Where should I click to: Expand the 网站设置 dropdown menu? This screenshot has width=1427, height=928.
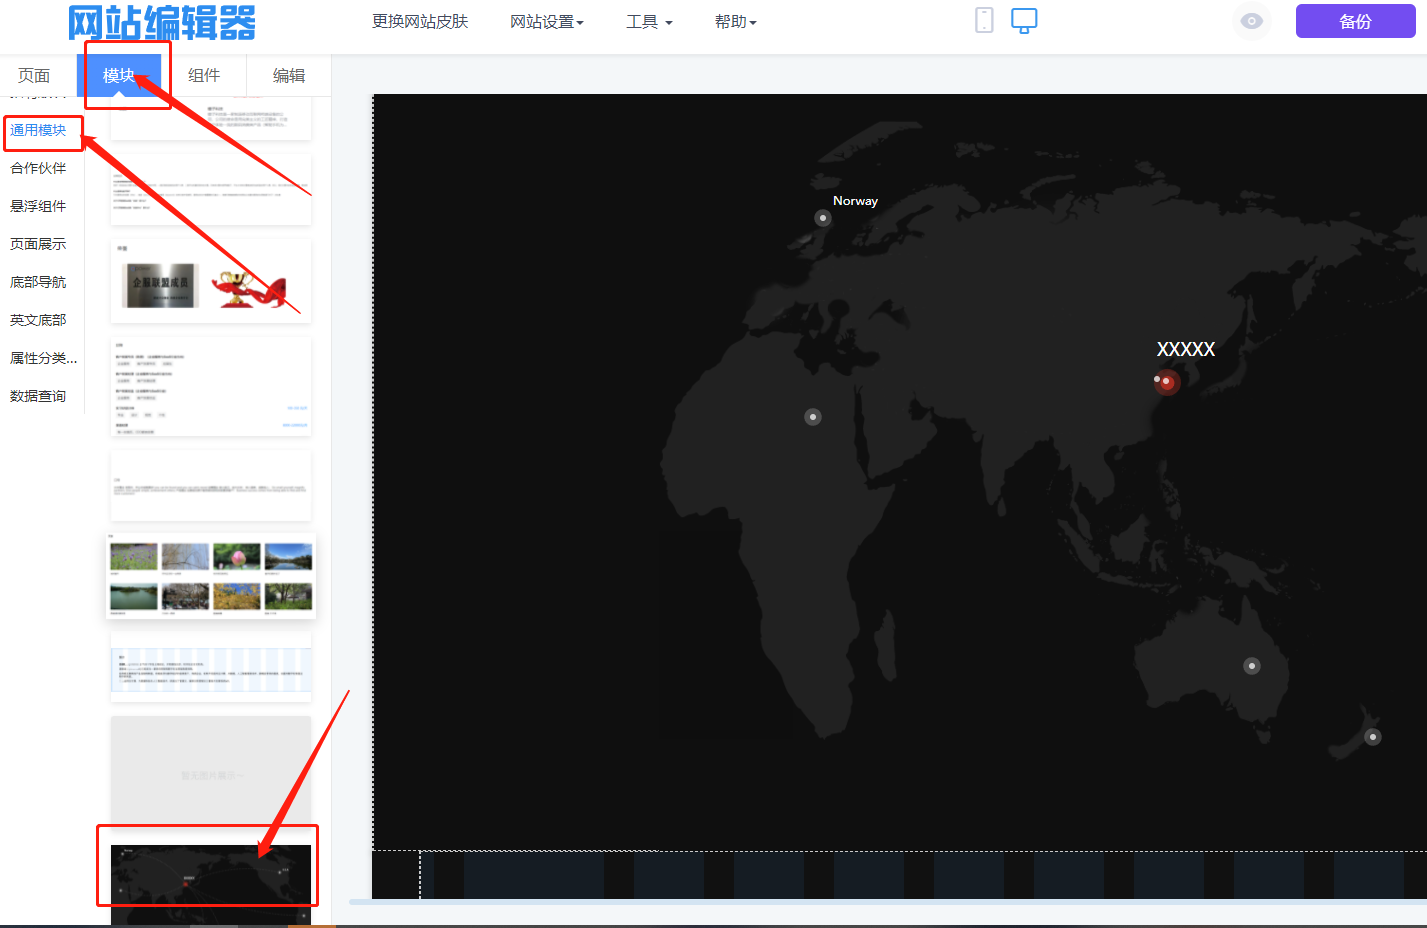point(546,21)
